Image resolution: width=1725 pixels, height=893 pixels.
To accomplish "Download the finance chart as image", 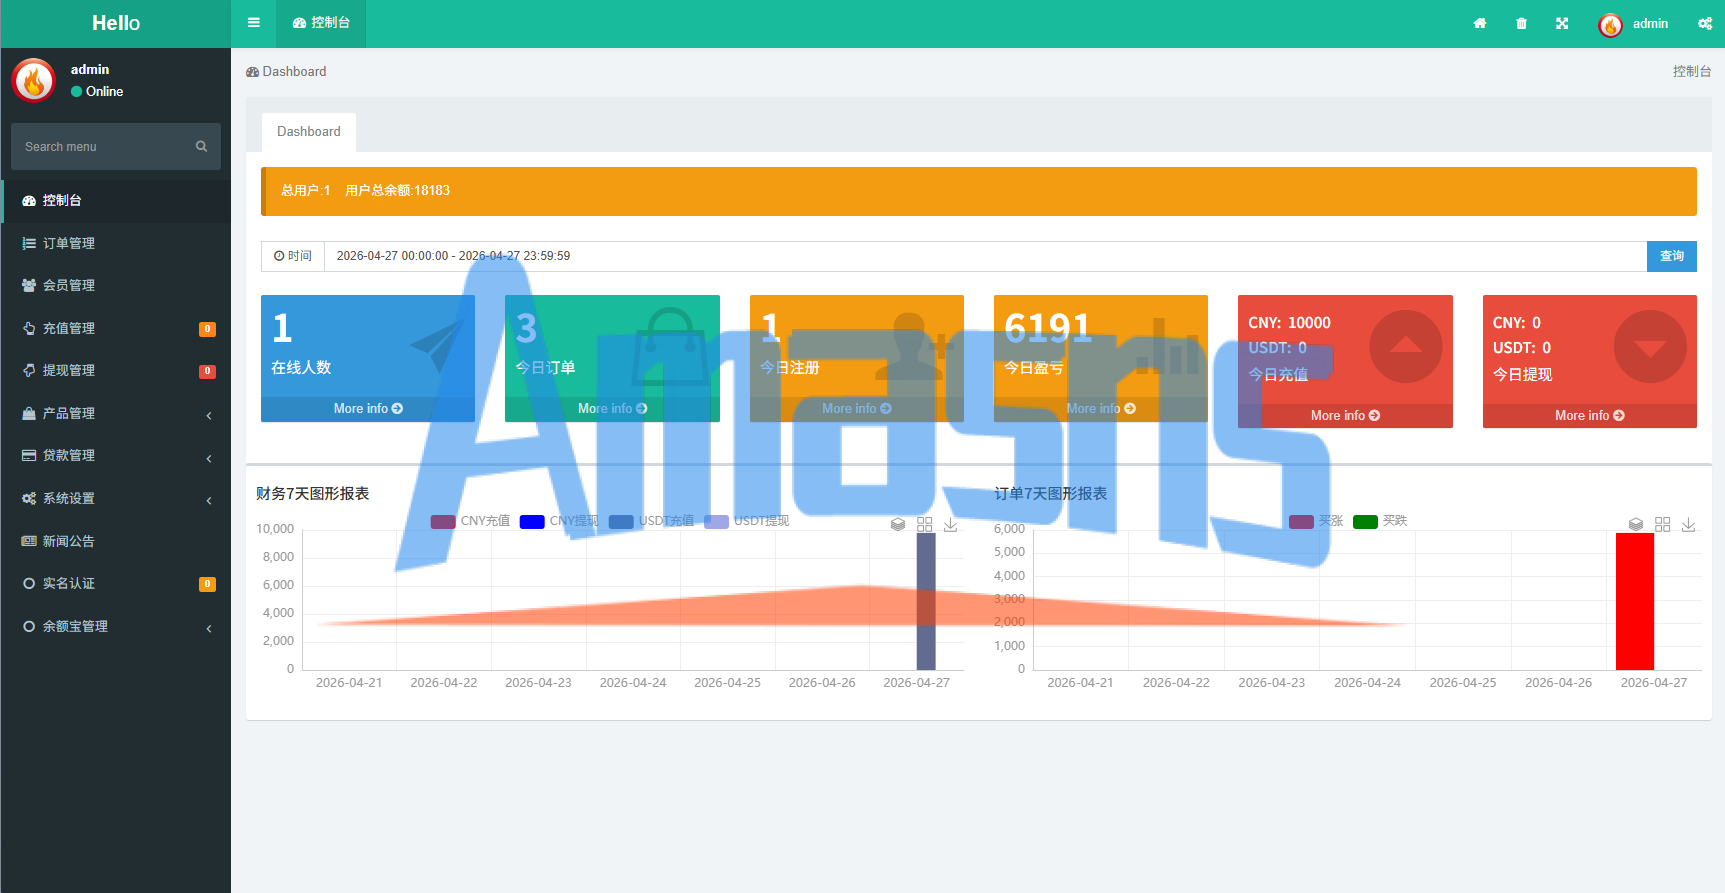I will (x=951, y=524).
